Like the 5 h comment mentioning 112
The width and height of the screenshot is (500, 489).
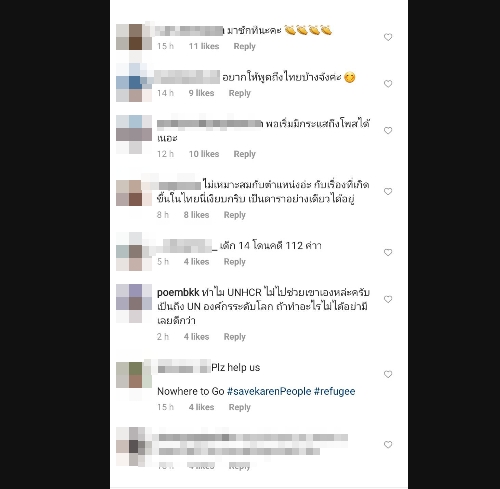(388, 252)
